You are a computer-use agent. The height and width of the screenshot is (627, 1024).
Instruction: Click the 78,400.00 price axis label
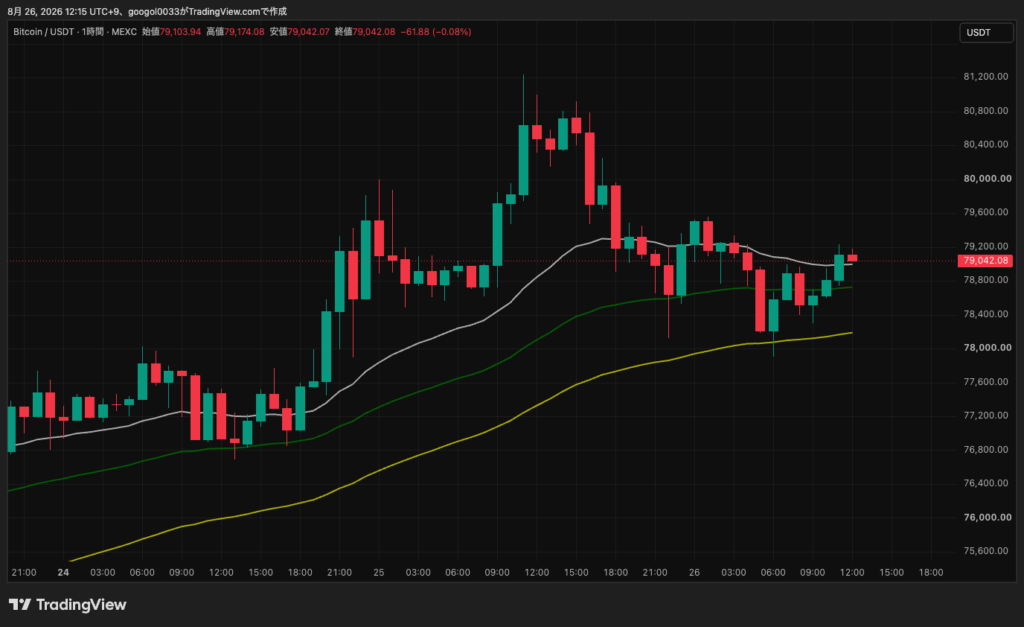(985, 314)
